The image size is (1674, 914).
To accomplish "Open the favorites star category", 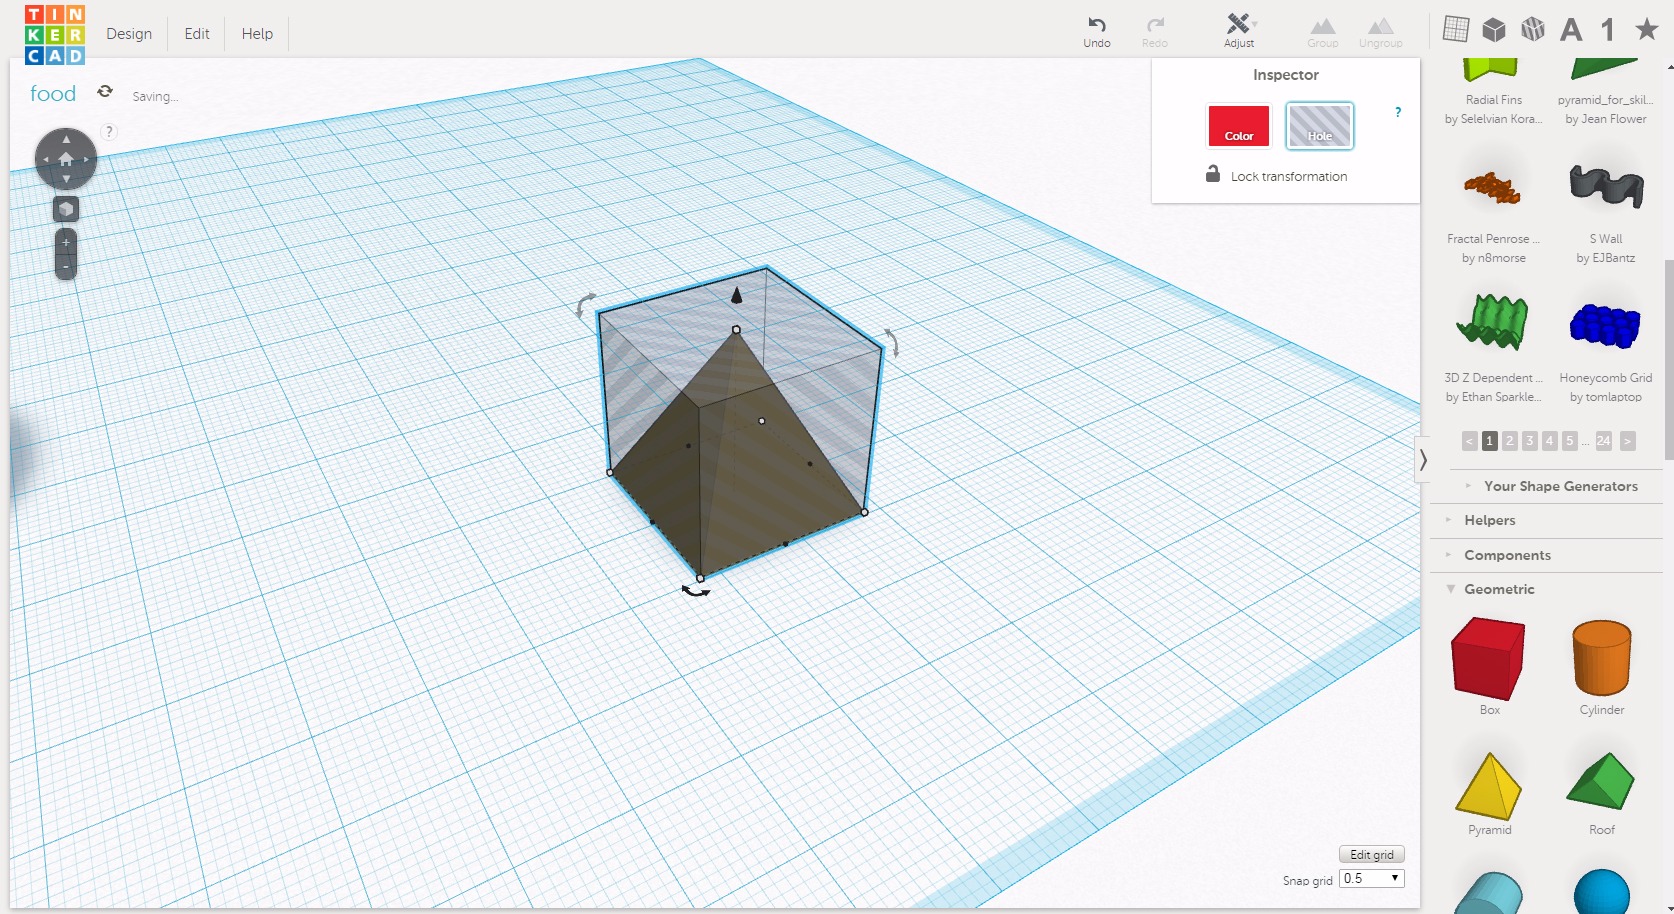I will click(x=1646, y=29).
